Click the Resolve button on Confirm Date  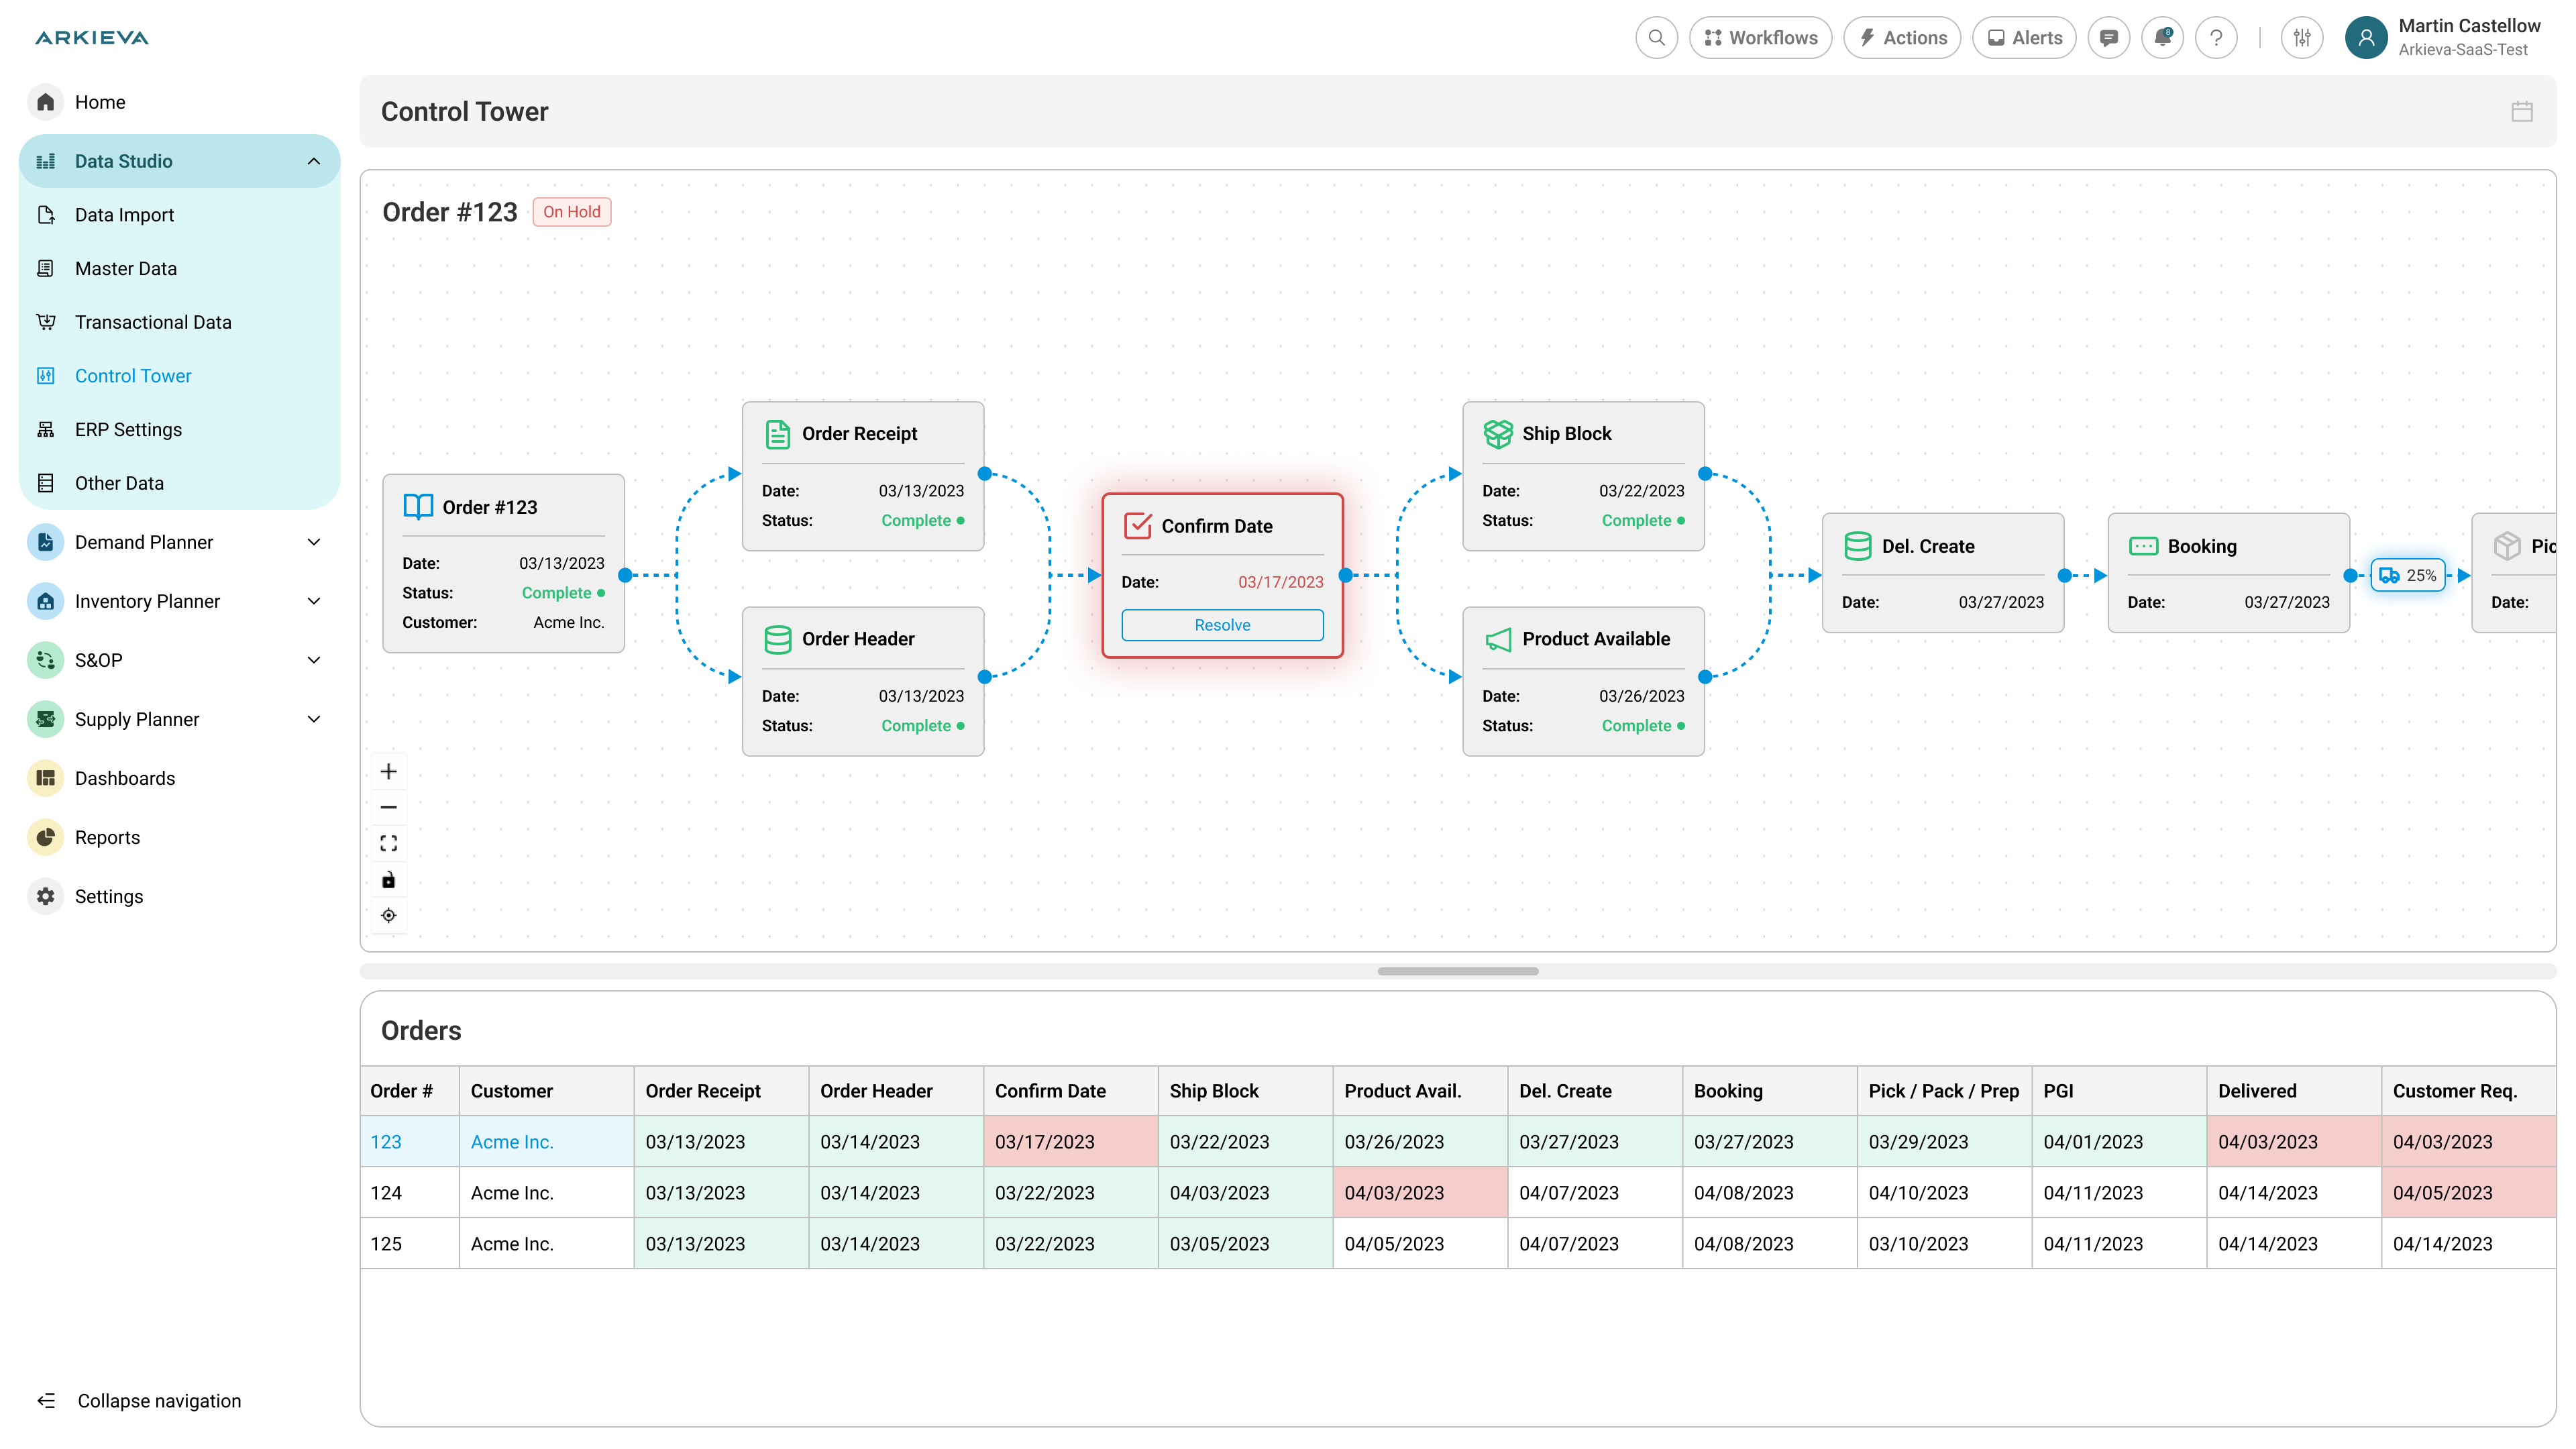[1222, 625]
